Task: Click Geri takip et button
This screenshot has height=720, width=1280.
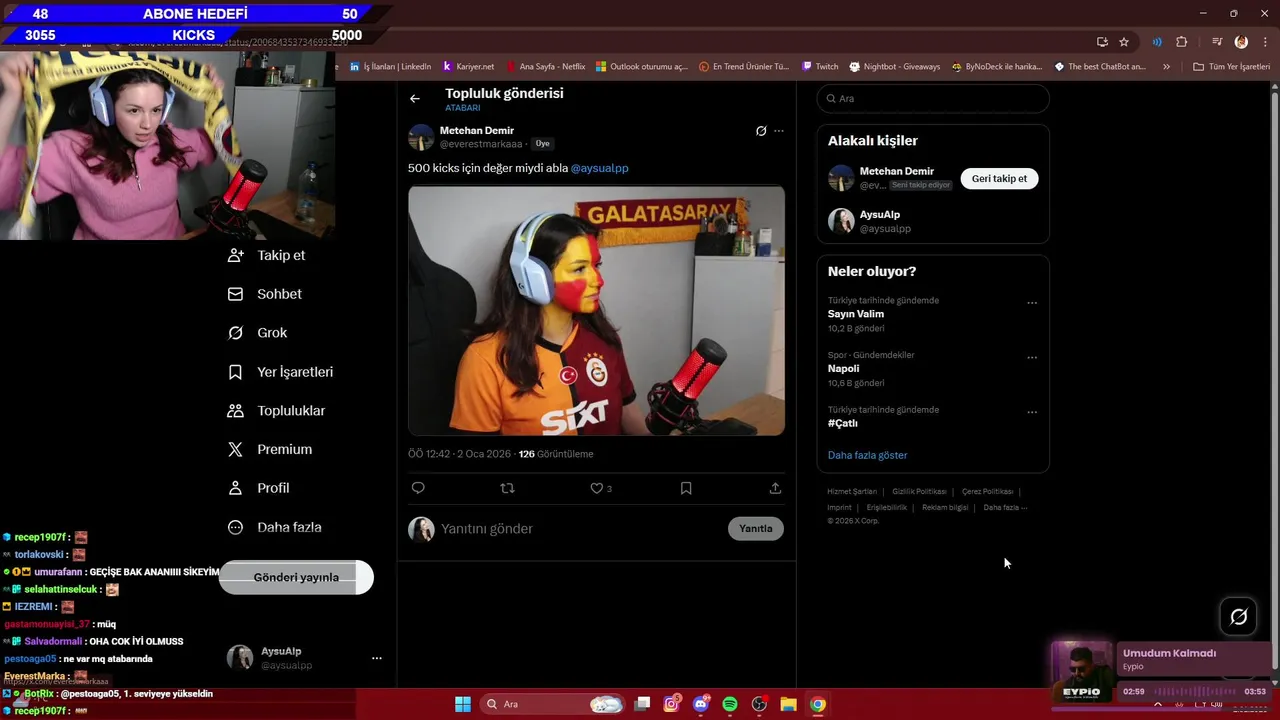Action: coord(999,179)
